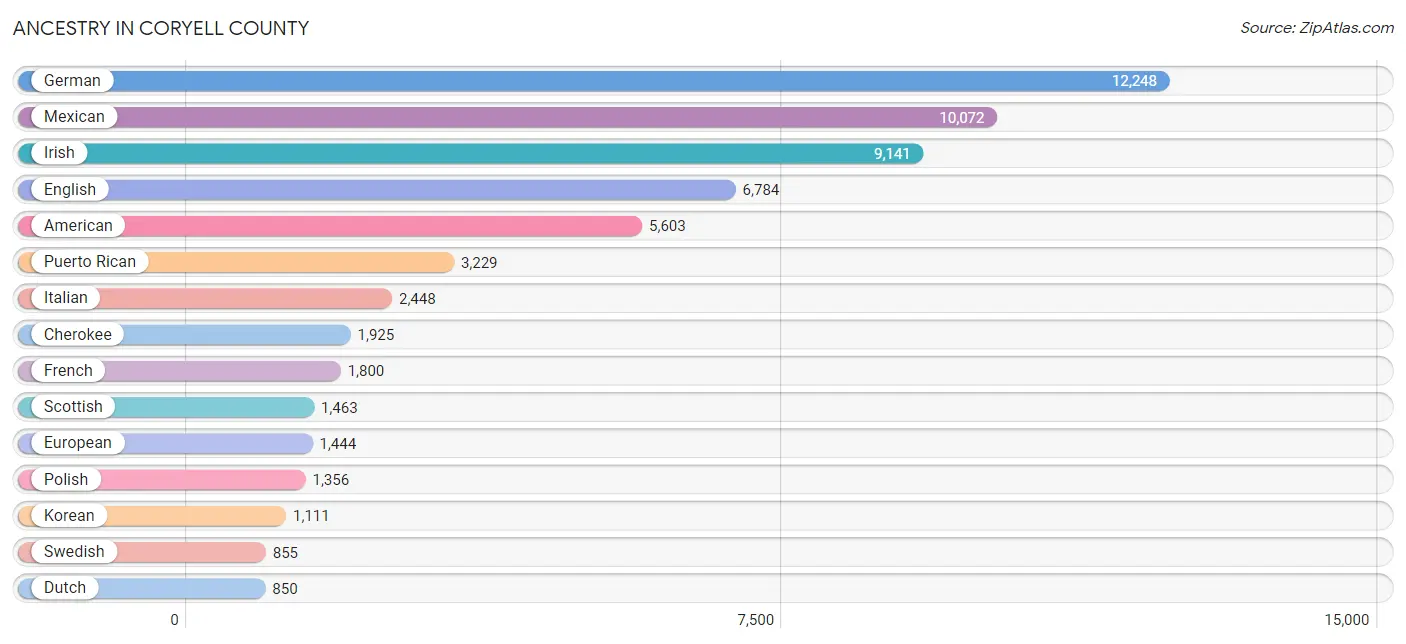The image size is (1406, 644).
Task: Click the Scottish value 1,463
Action: [x=339, y=408]
